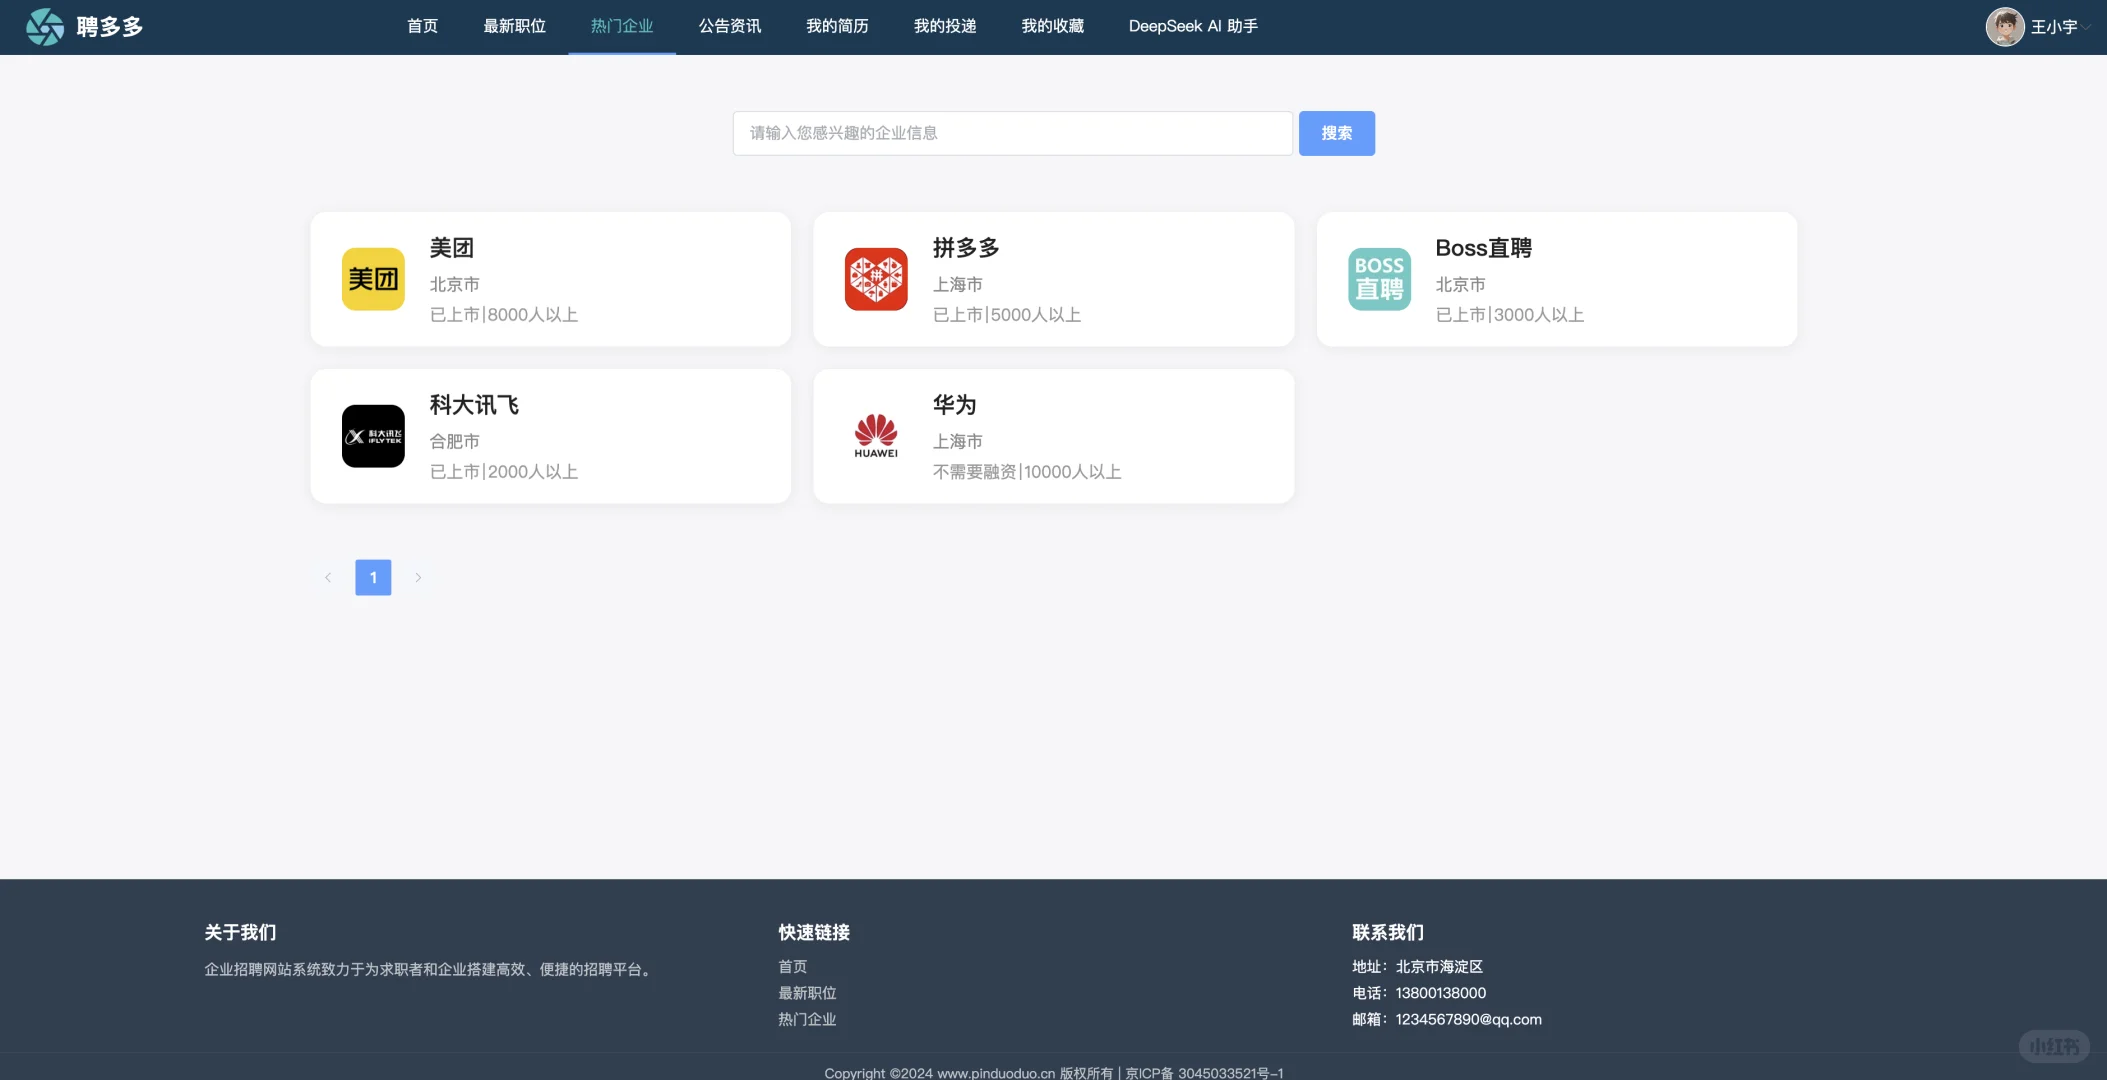The width and height of the screenshot is (2107, 1080).
Task: Switch to the 最新职位 tab
Action: pyautogui.click(x=514, y=26)
